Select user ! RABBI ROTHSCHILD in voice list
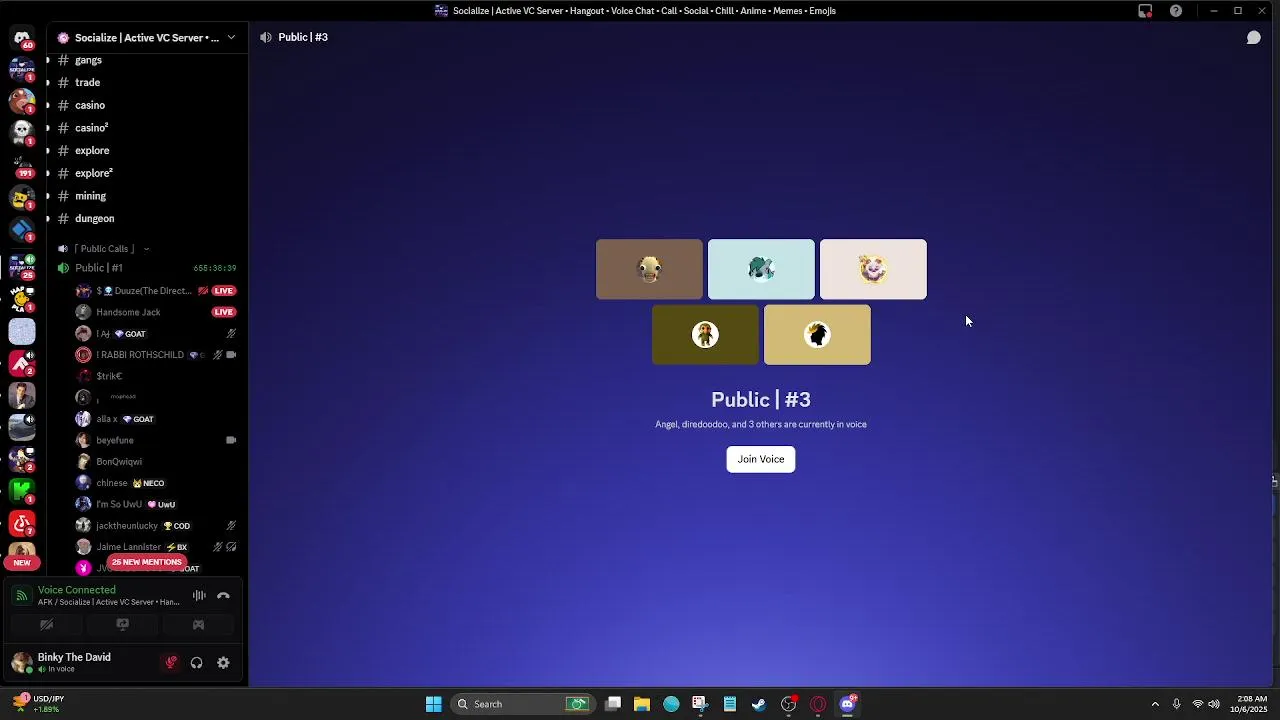Viewport: 1280px width, 720px height. click(x=140, y=355)
